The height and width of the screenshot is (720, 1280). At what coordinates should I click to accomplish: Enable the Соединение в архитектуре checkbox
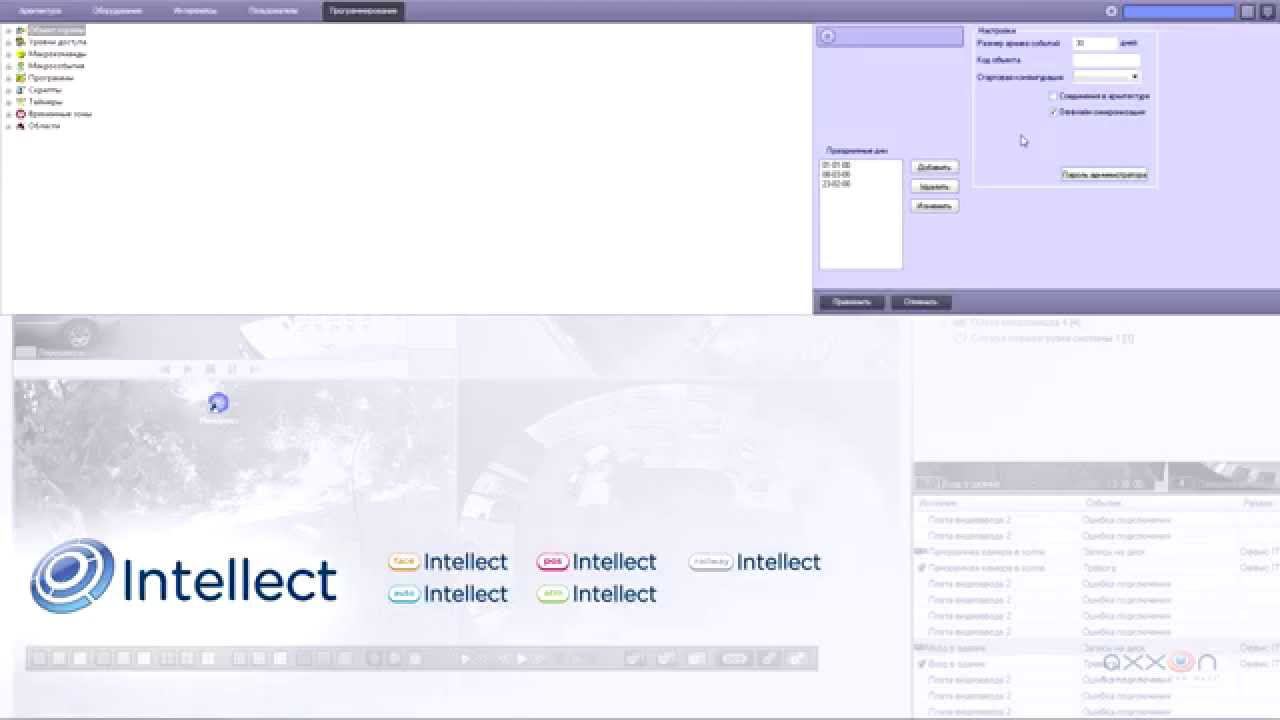click(x=1053, y=96)
